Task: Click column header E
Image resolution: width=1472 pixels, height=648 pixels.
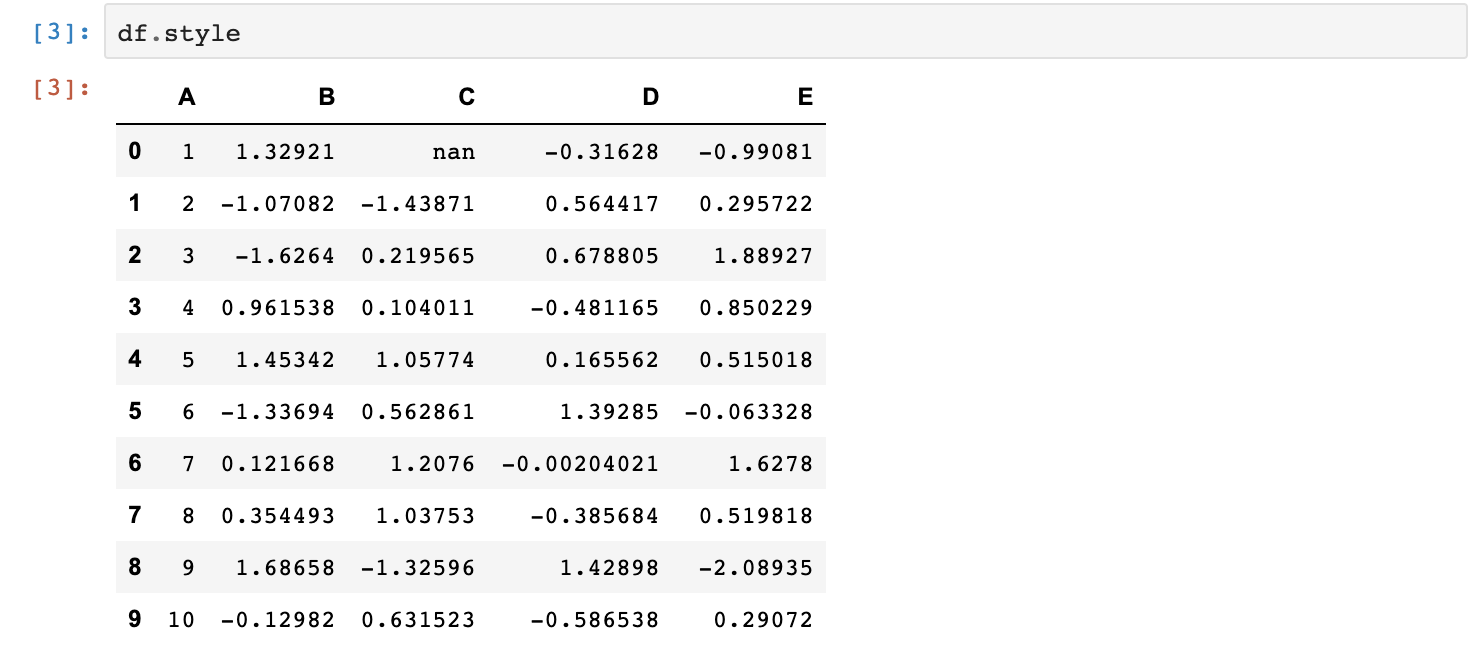Action: coord(805,97)
